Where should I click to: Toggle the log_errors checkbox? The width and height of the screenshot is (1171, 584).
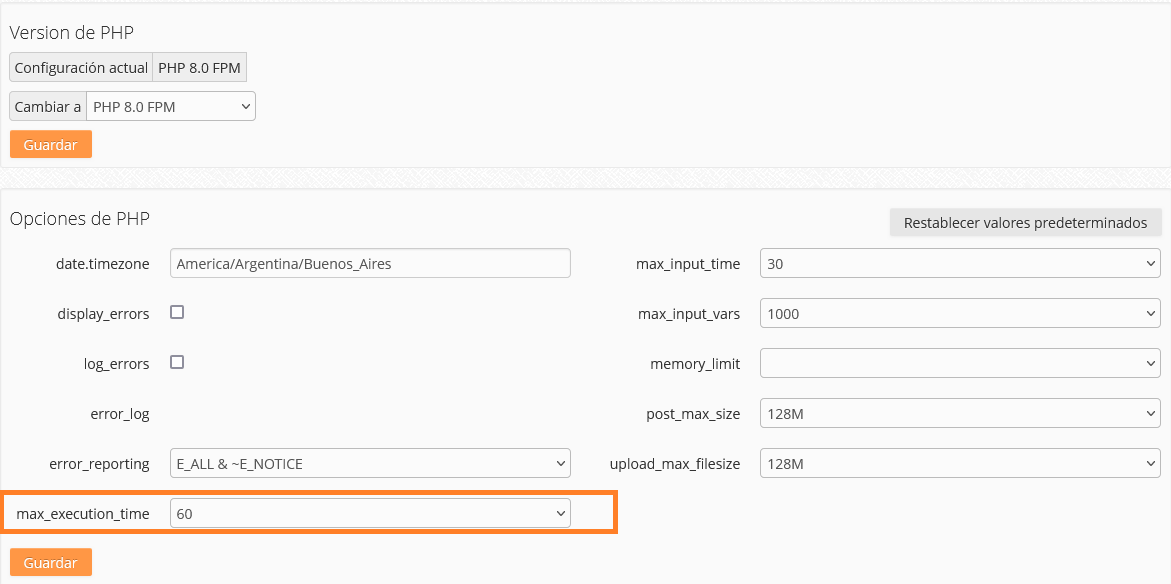tap(177, 362)
